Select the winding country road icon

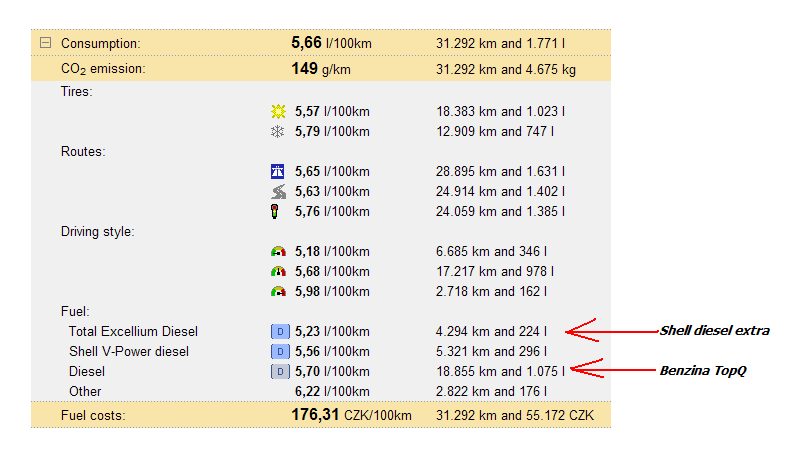coord(278,192)
